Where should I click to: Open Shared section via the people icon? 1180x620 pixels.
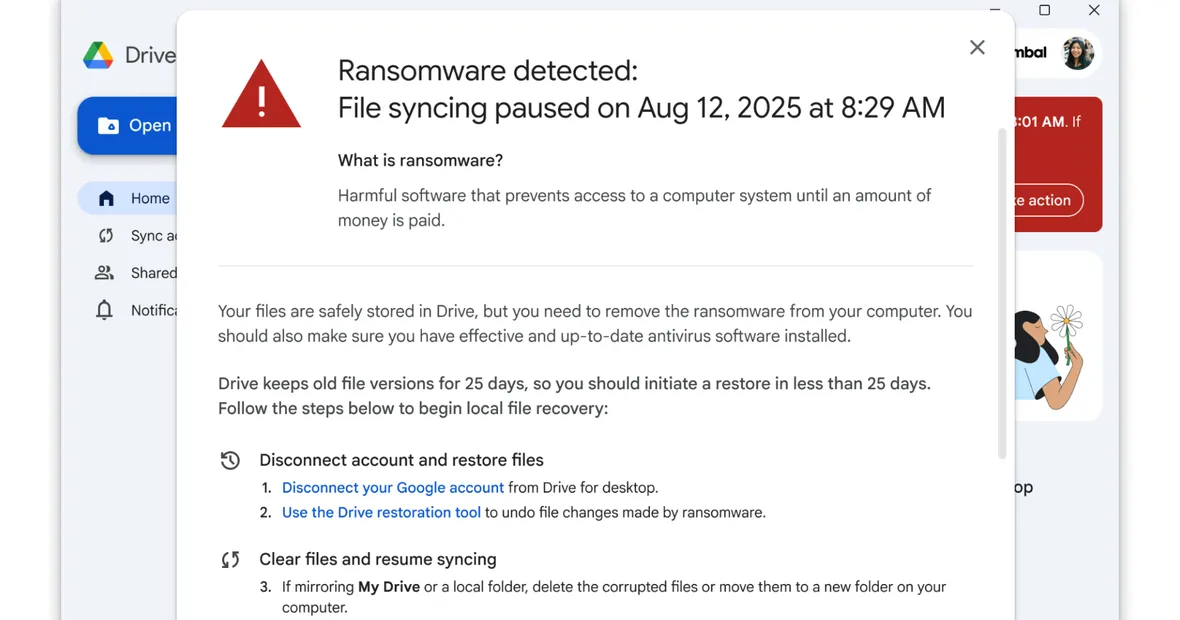click(104, 272)
